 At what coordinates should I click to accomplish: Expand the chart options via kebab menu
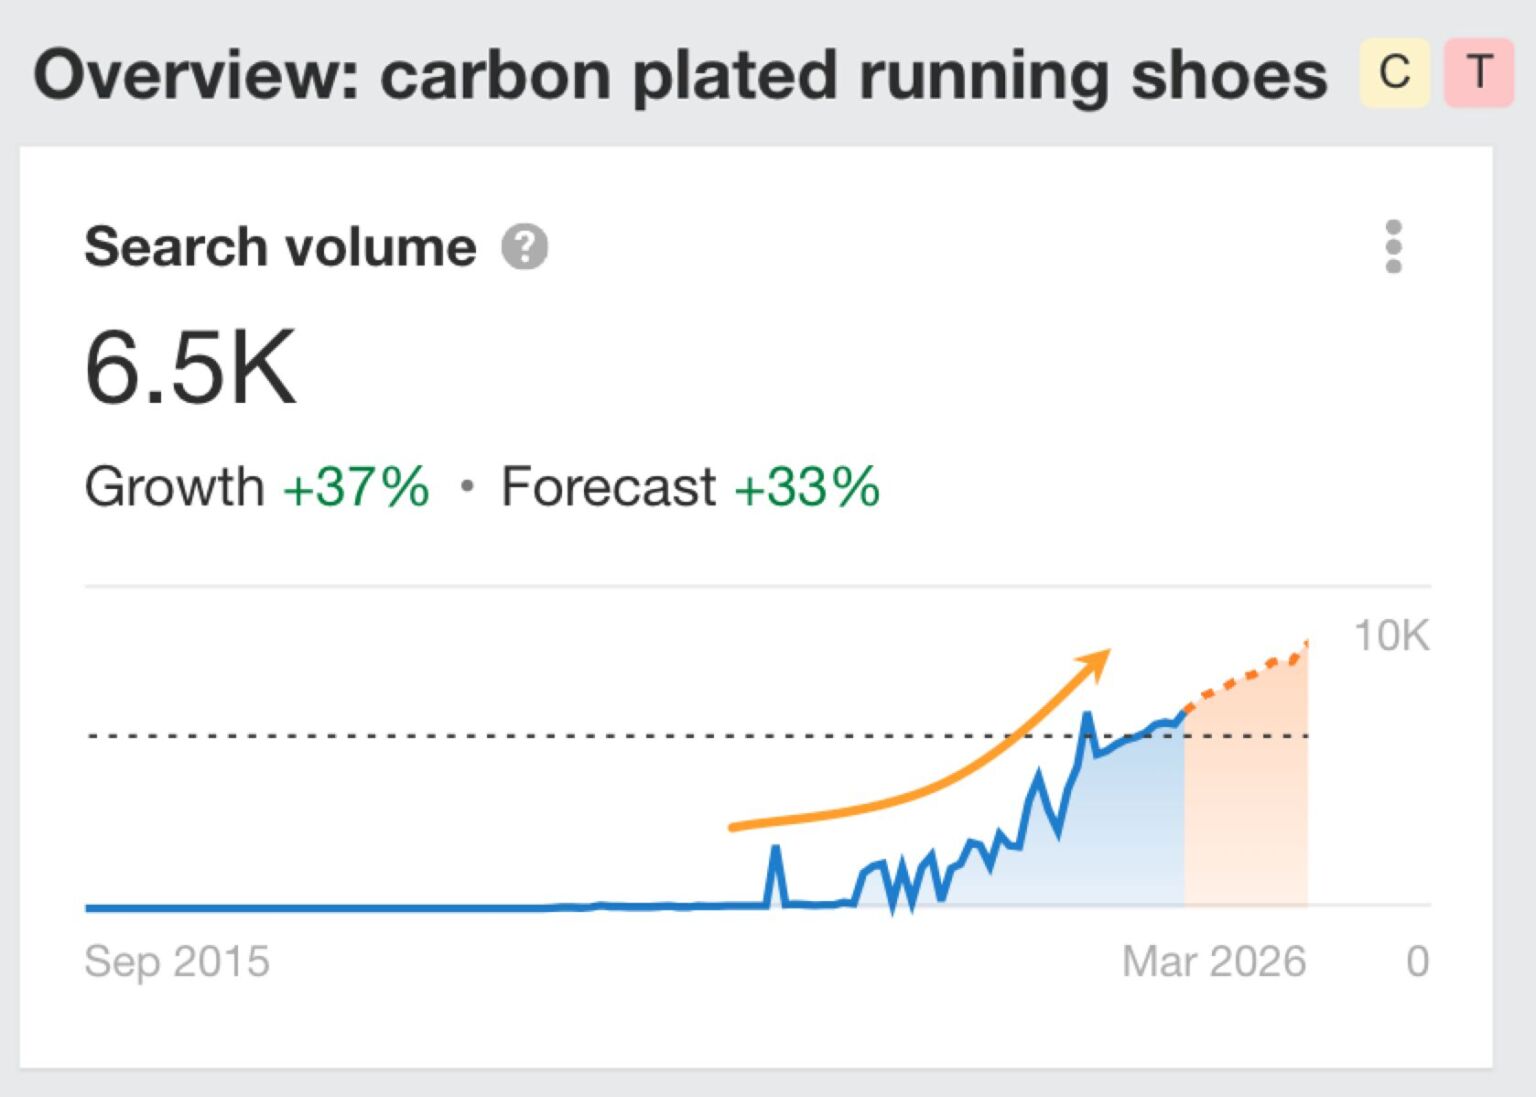pyautogui.click(x=1392, y=248)
